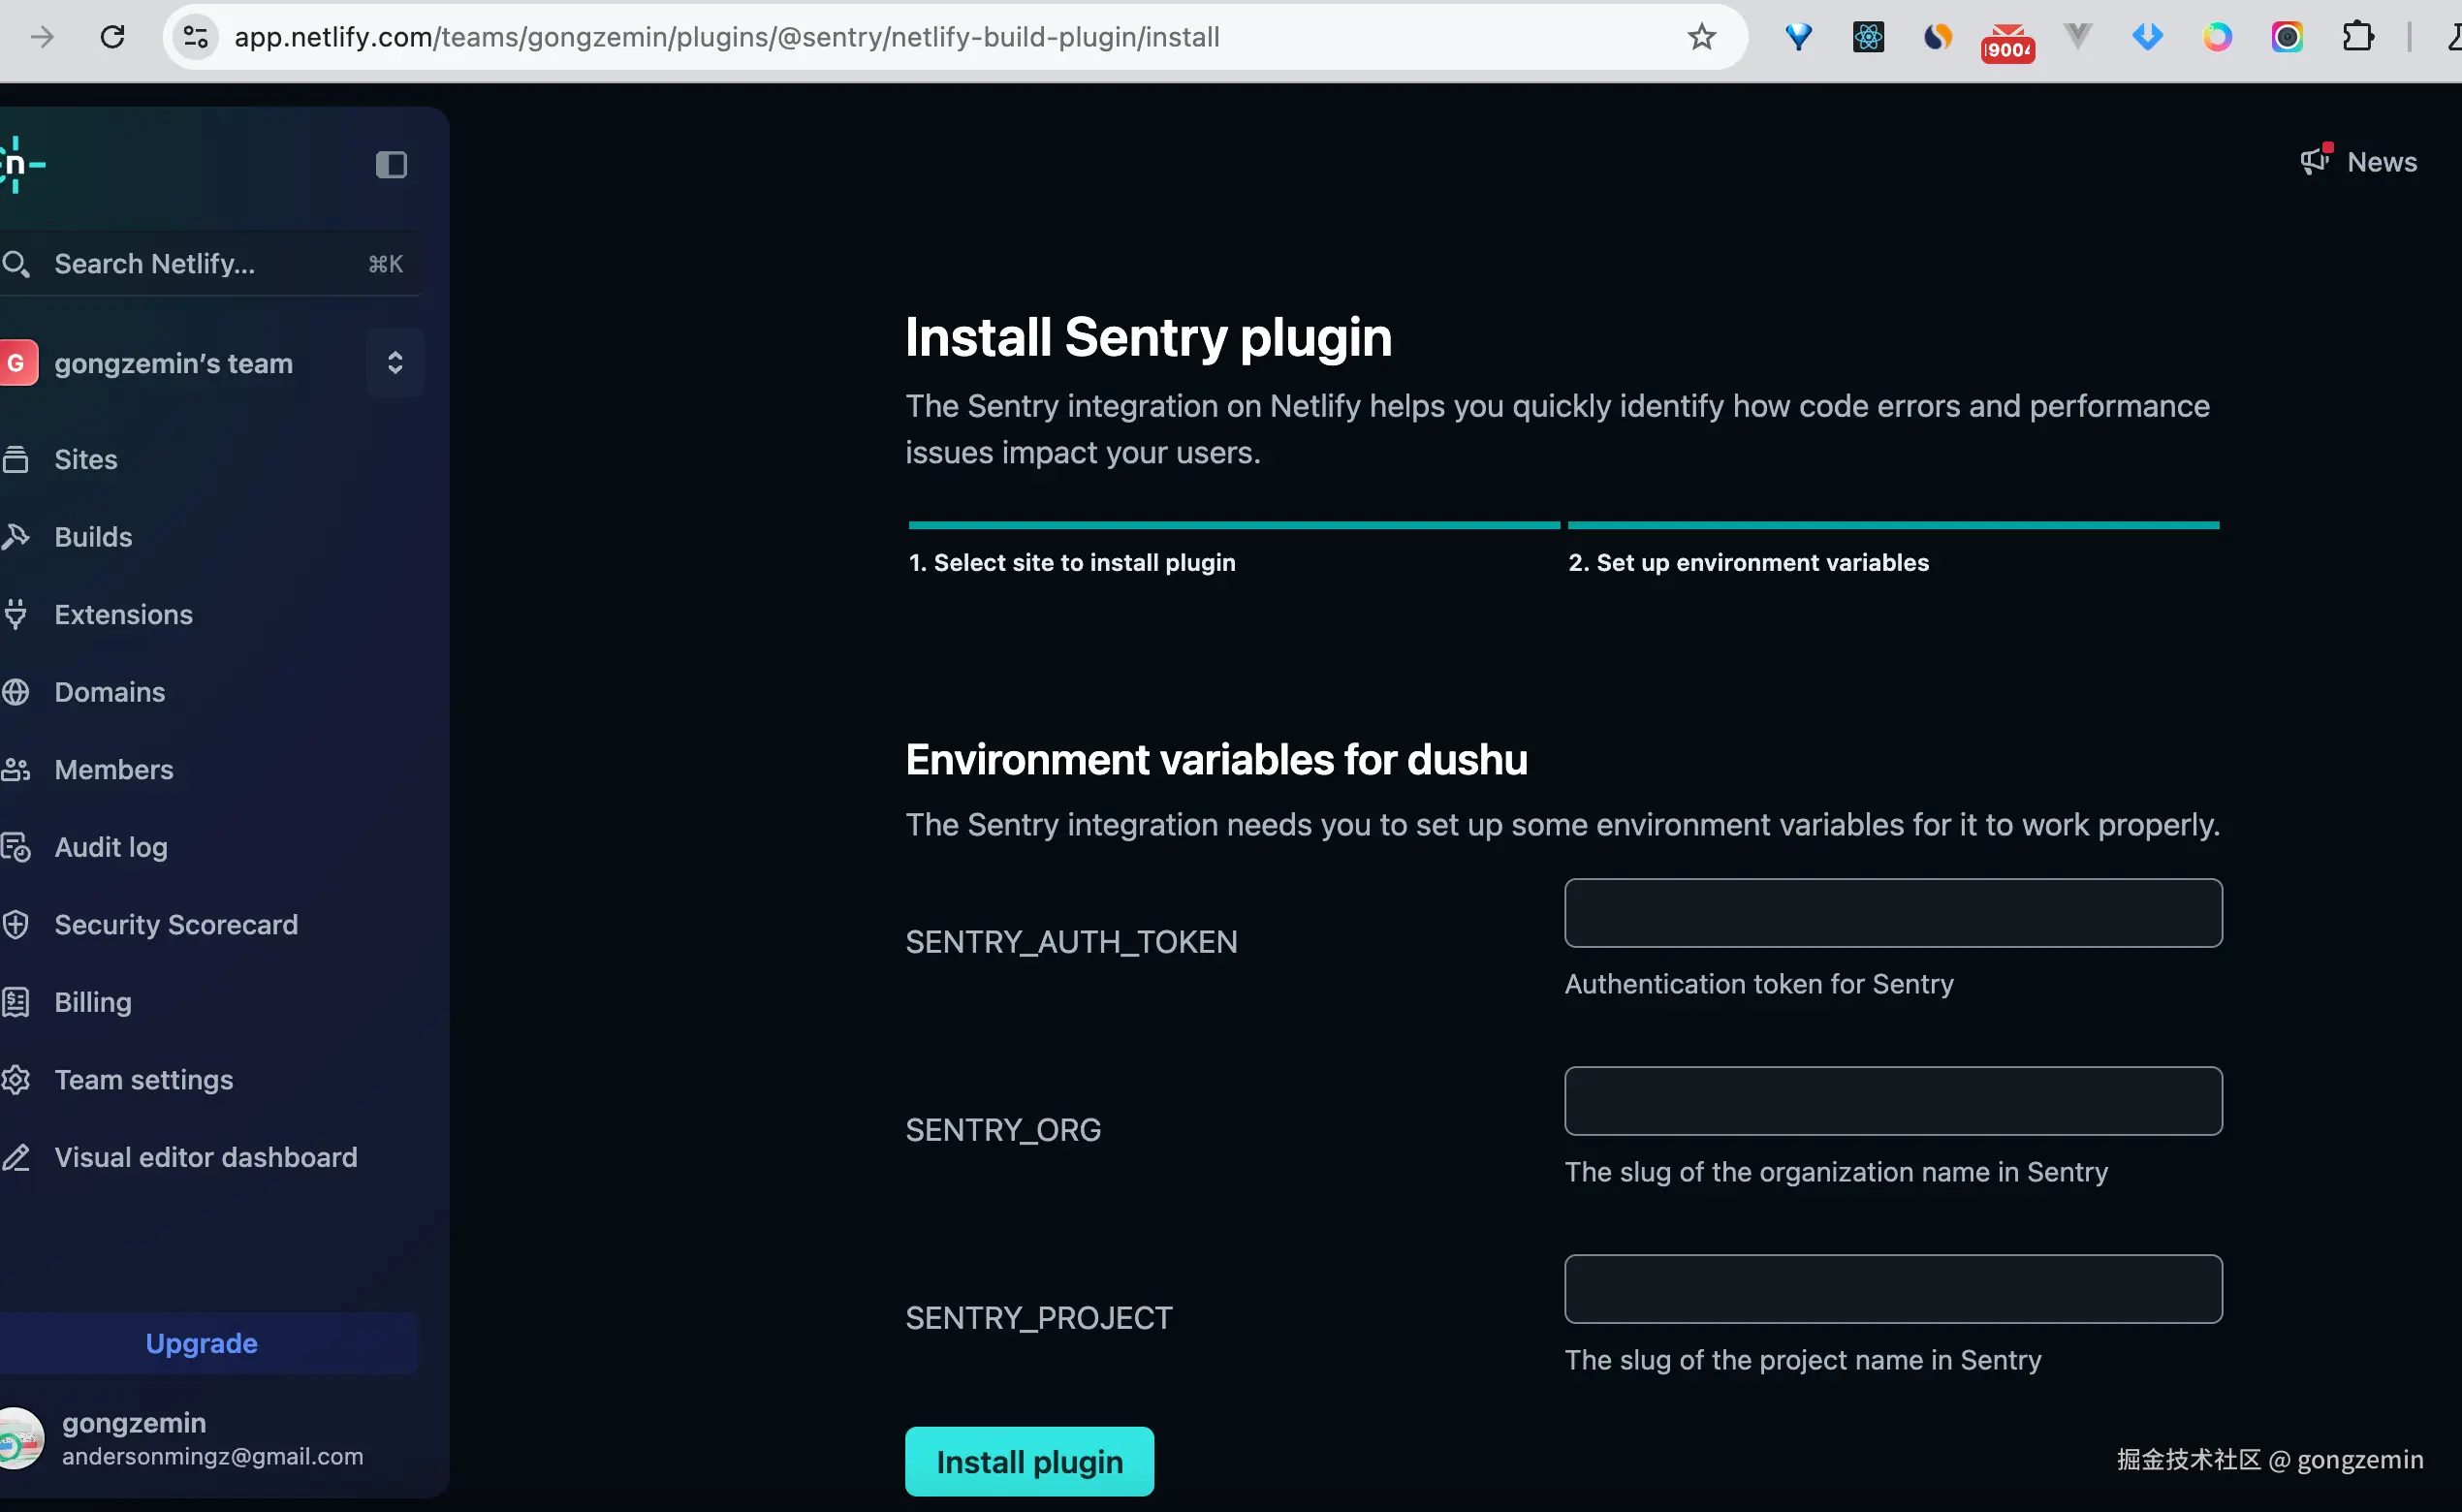The width and height of the screenshot is (2462, 1512).
Task: Click the Extensions plug icon
Action: 16,614
